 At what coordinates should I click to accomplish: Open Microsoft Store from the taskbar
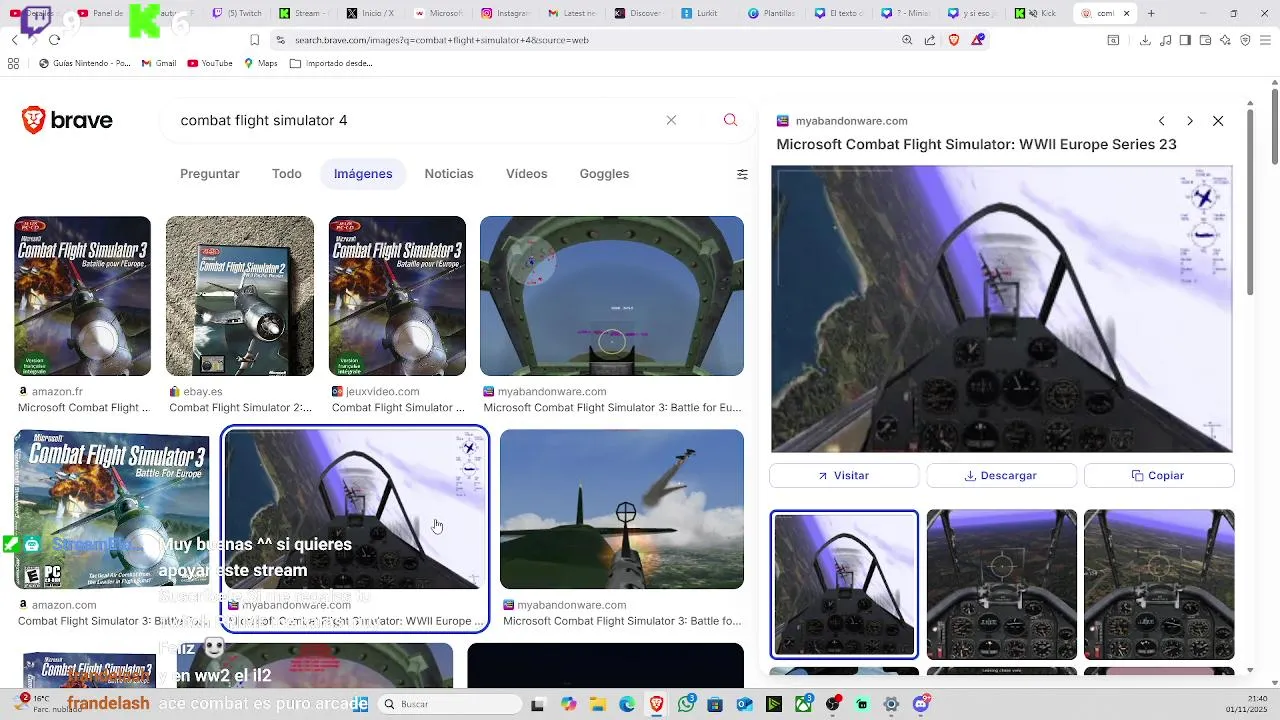tap(715, 704)
